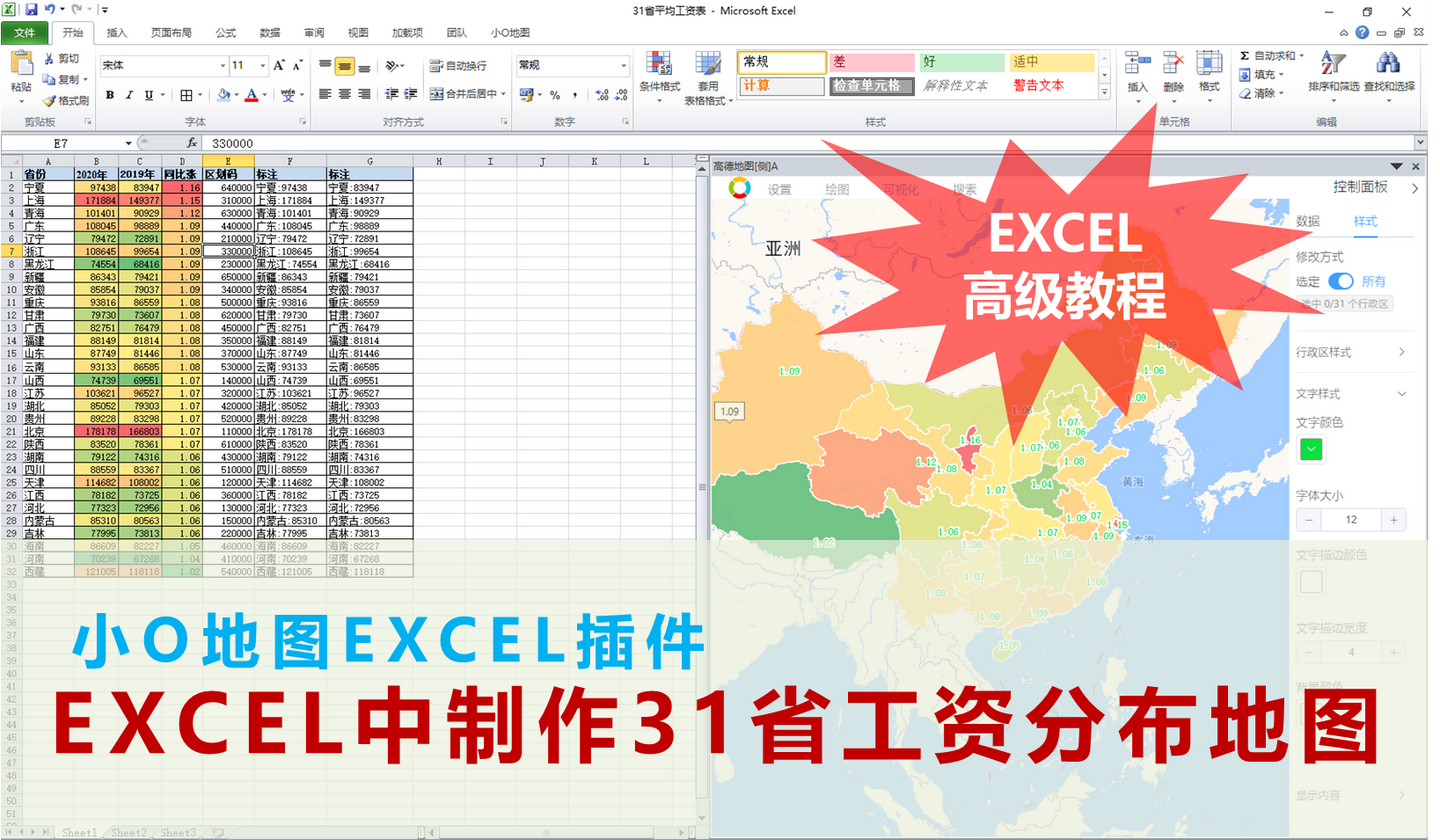The height and width of the screenshot is (840, 1440).
Task: Apply the 计算 cell style
Action: click(782, 85)
